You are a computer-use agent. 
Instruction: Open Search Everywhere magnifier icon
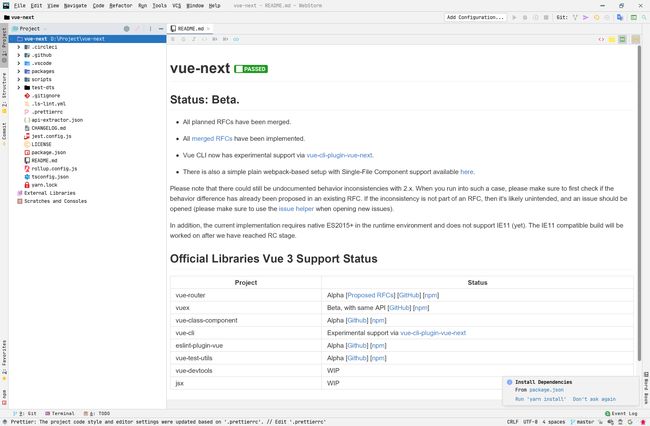(x=644, y=17)
